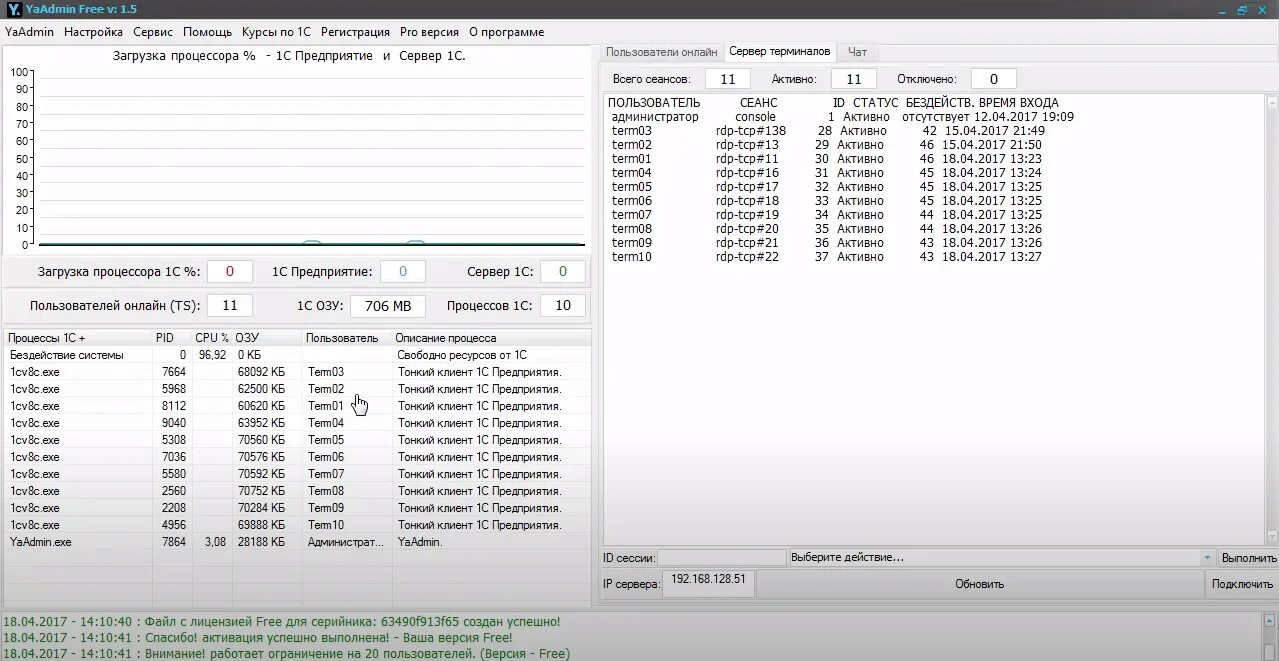Select the 1cv8c.exe row with PID 2208

[298, 508]
